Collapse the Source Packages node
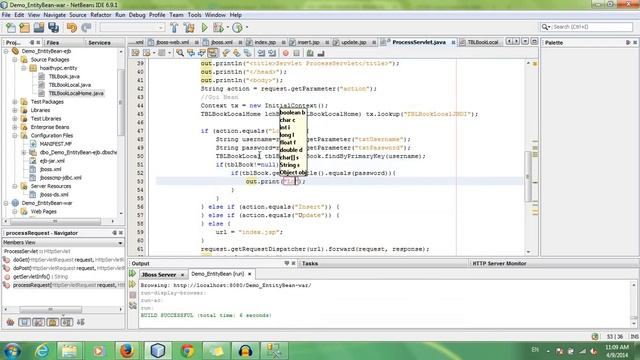Image resolution: width=640 pixels, height=360 pixels. pos(15,60)
